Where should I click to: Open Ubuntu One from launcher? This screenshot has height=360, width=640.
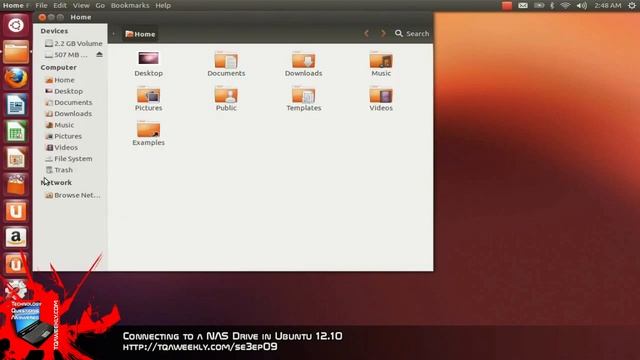(16, 211)
